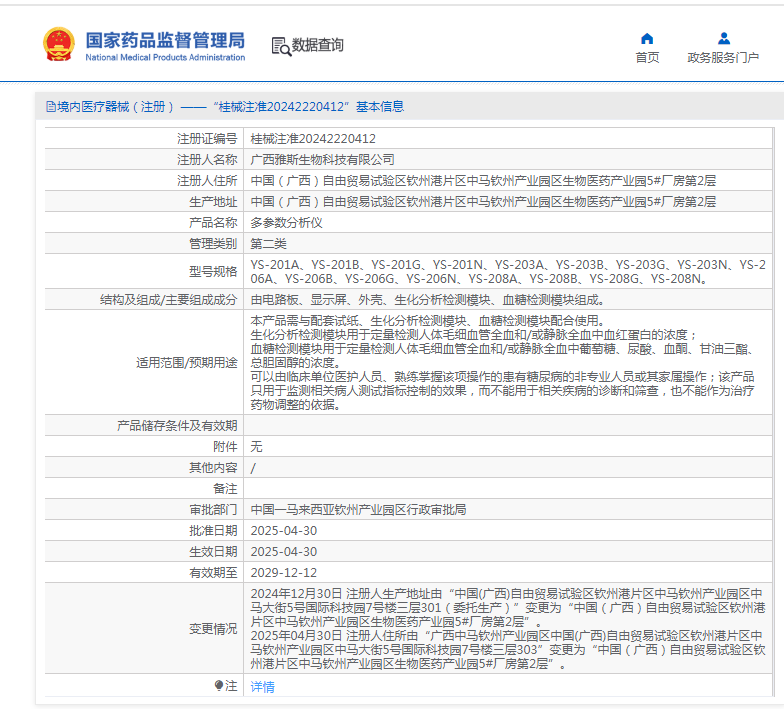The height and width of the screenshot is (709, 784).
Task: Click the 生效日期 value 2025-04-30
Action: click(x=284, y=552)
